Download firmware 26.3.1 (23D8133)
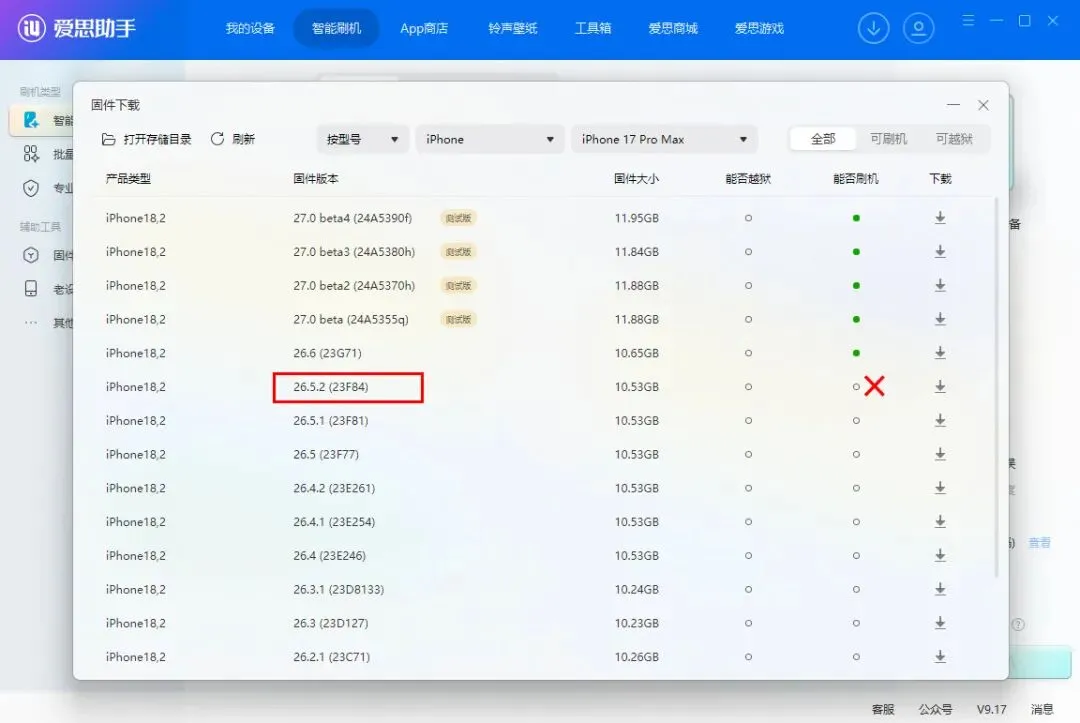The height and width of the screenshot is (723, 1080). click(940, 589)
